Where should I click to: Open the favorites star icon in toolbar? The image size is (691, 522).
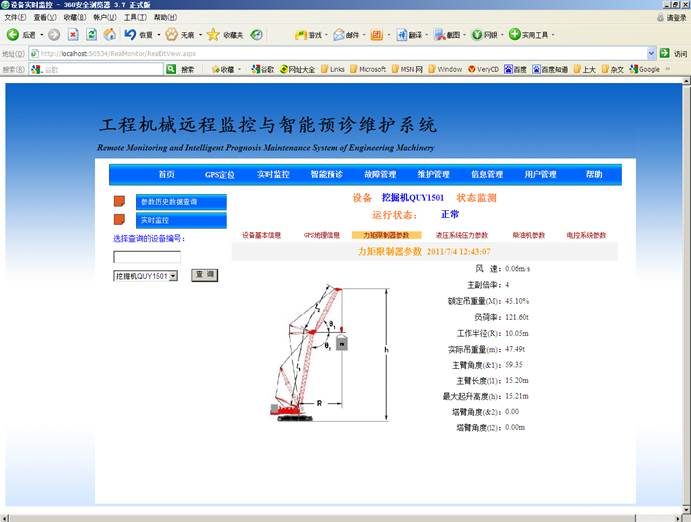click(x=213, y=34)
